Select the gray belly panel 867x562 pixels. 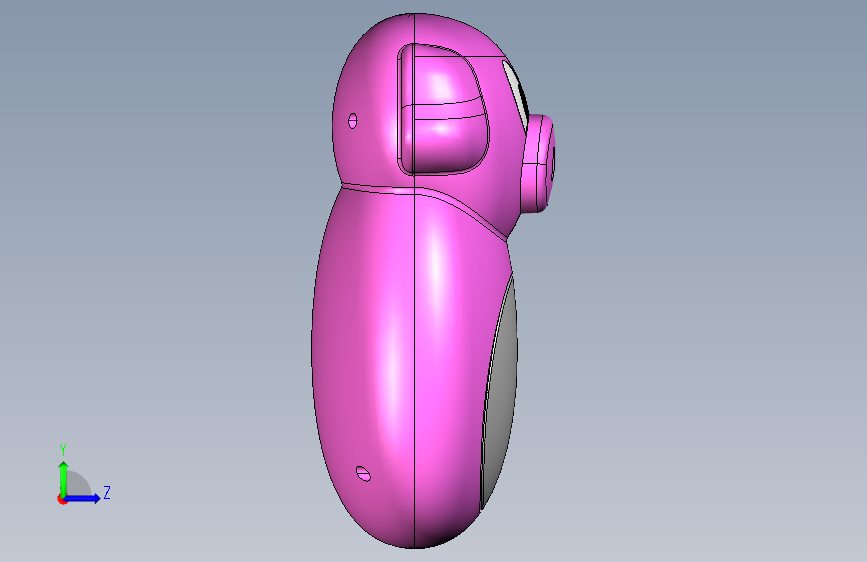click(499, 394)
